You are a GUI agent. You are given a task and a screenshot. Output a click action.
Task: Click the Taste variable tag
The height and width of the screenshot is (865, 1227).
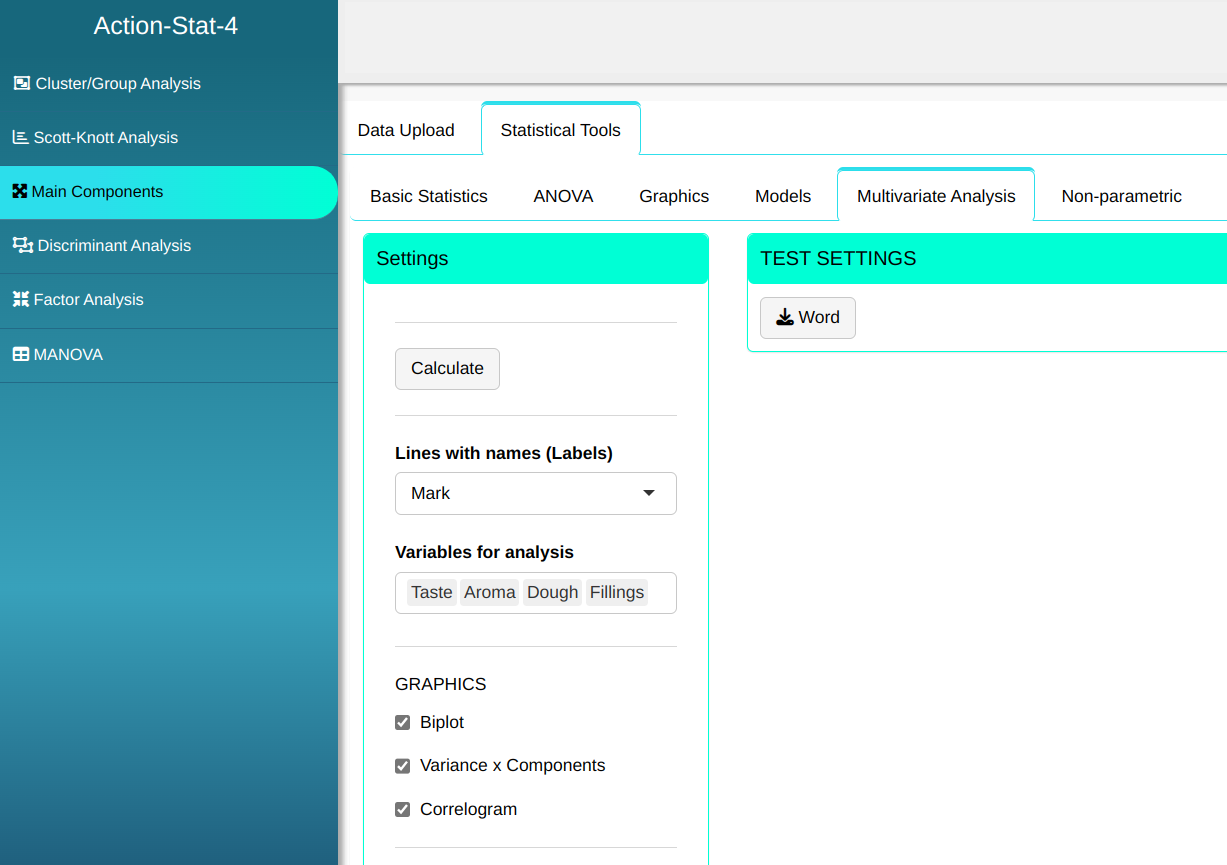(431, 593)
